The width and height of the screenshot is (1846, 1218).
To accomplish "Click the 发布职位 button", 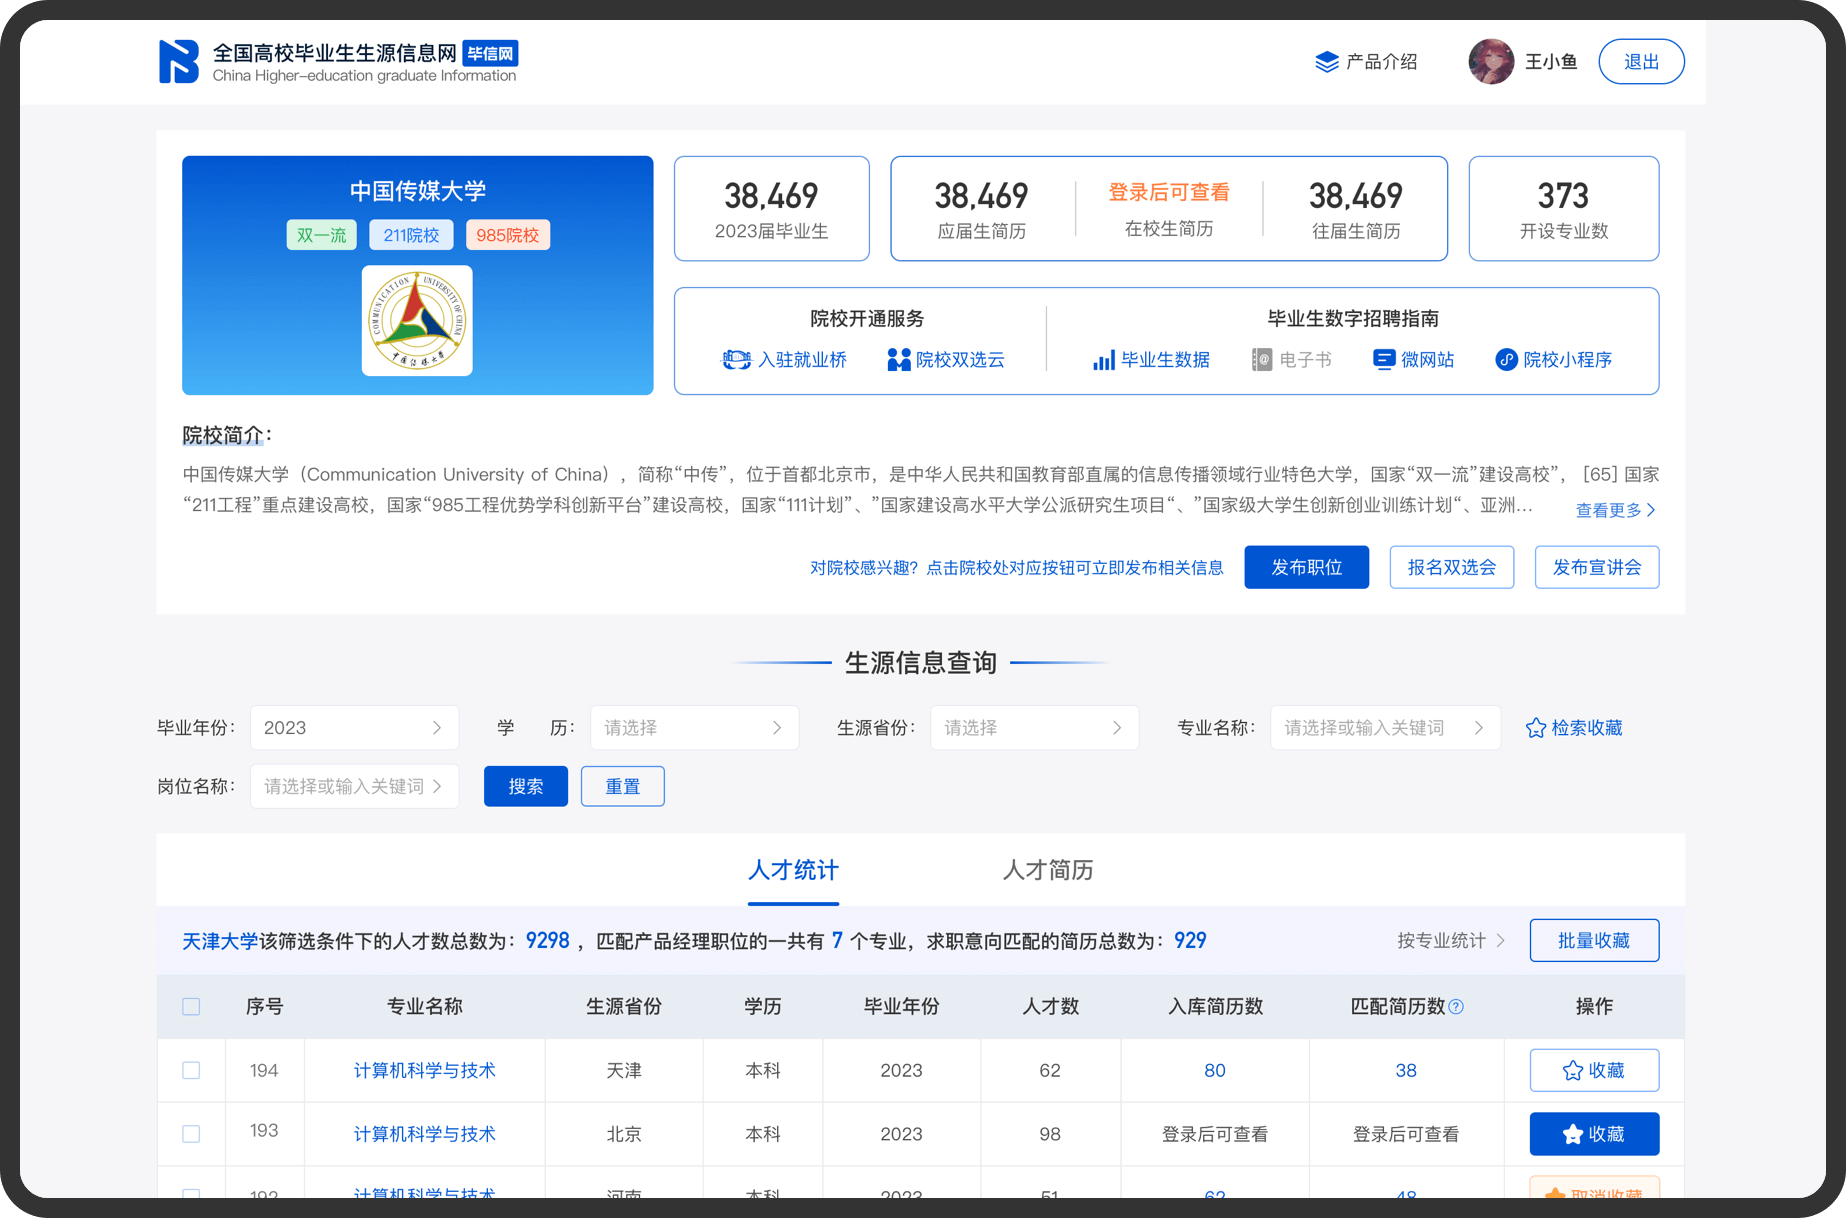I will pos(1306,568).
